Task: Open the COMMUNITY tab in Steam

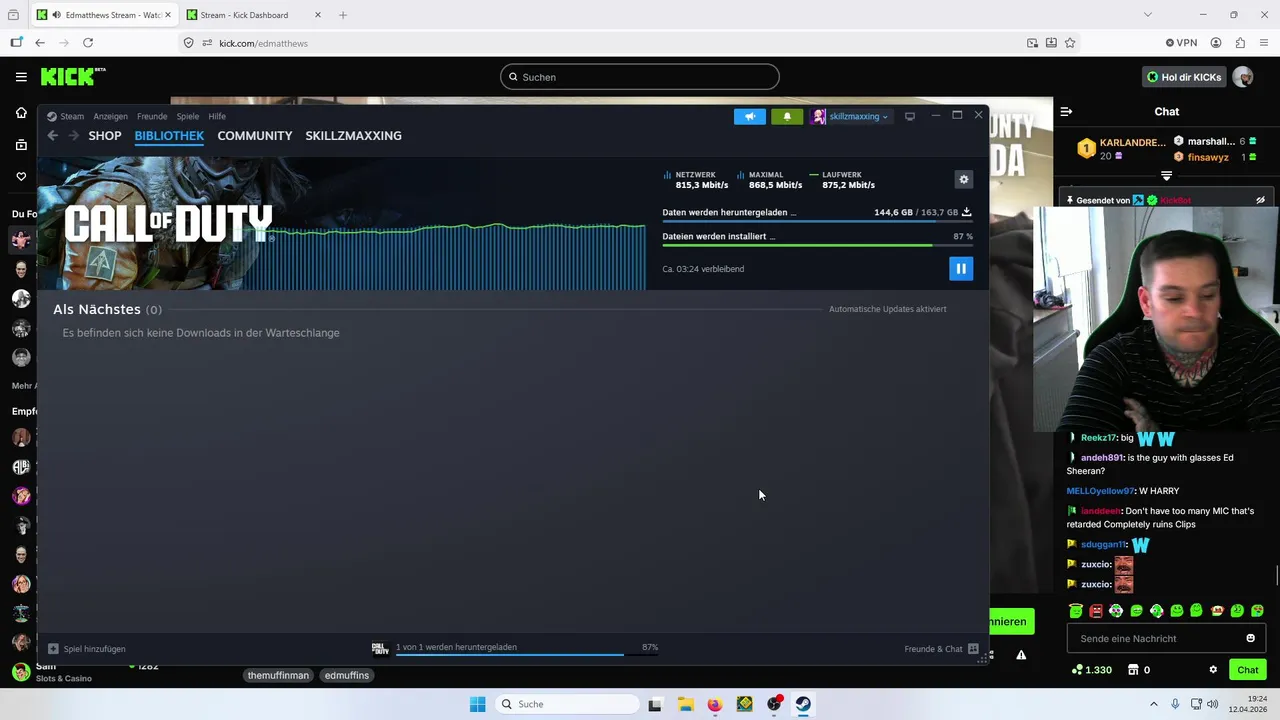Action: click(254, 136)
